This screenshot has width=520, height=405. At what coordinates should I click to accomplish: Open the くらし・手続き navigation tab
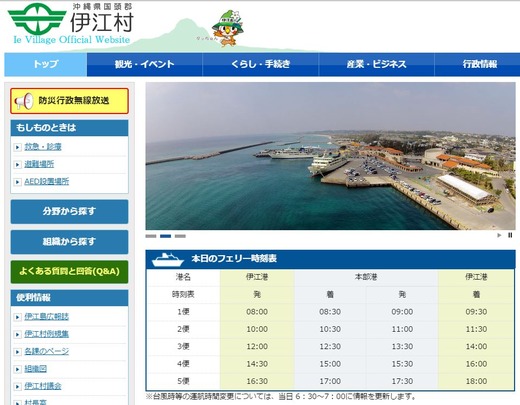(261, 64)
